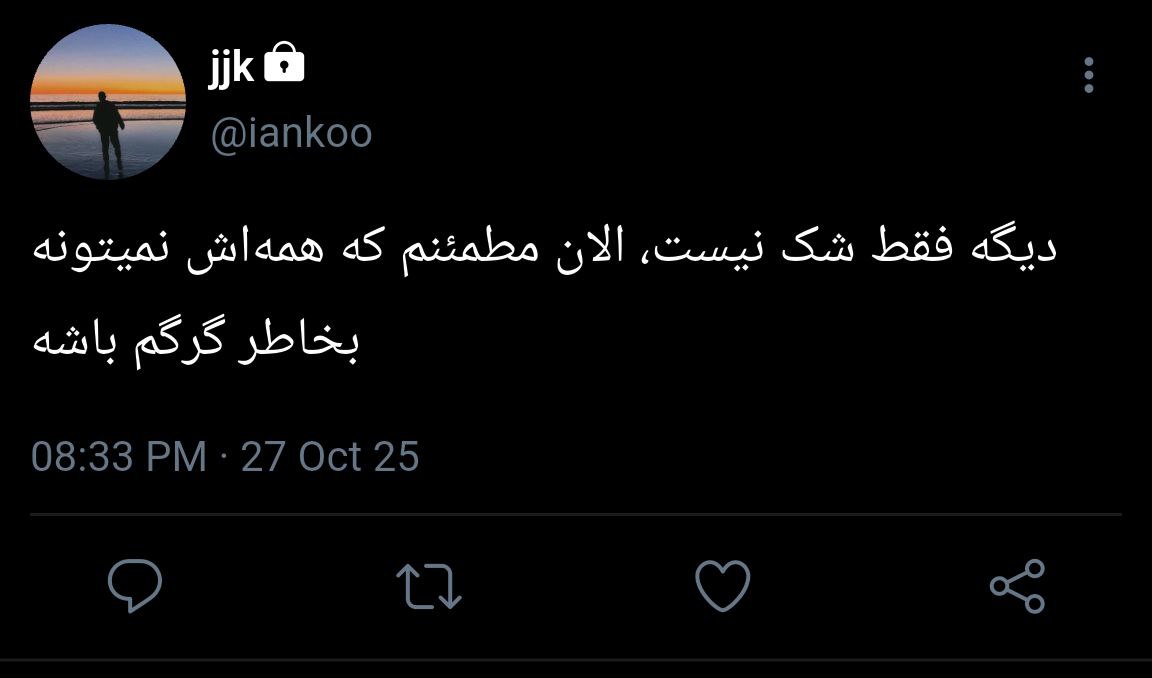The image size is (1152, 678).
Task: Click the first line of the Persian tweet text
Action: [545, 248]
